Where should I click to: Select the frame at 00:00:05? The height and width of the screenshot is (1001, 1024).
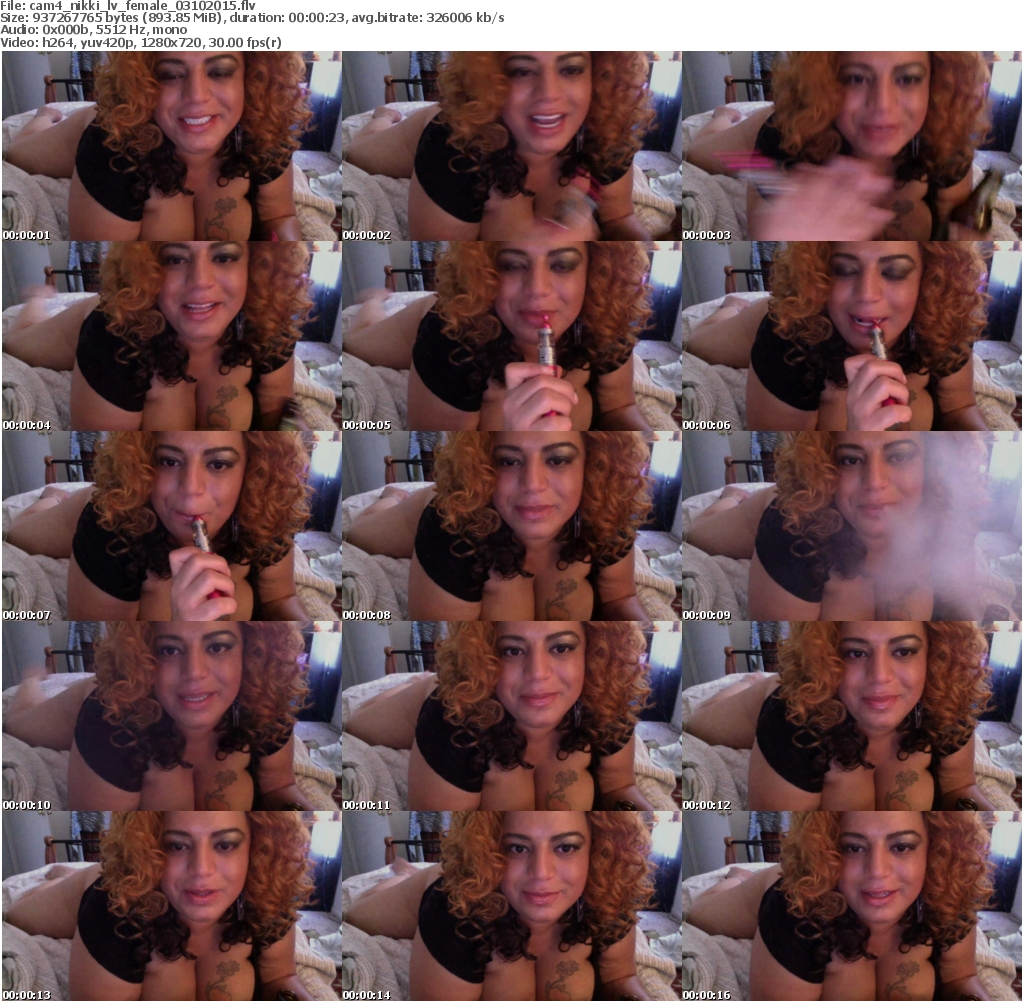(511, 336)
